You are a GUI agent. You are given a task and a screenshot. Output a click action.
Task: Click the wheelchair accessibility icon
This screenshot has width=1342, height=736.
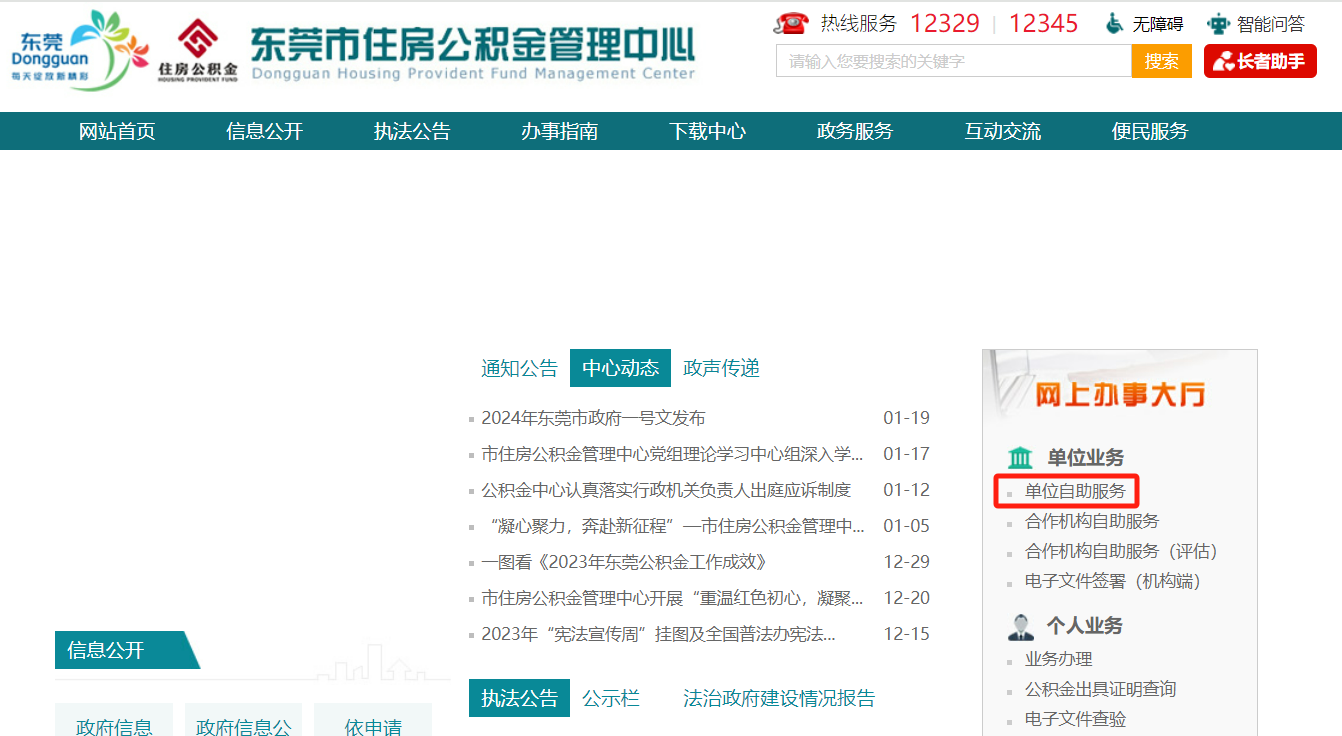pos(1114,23)
